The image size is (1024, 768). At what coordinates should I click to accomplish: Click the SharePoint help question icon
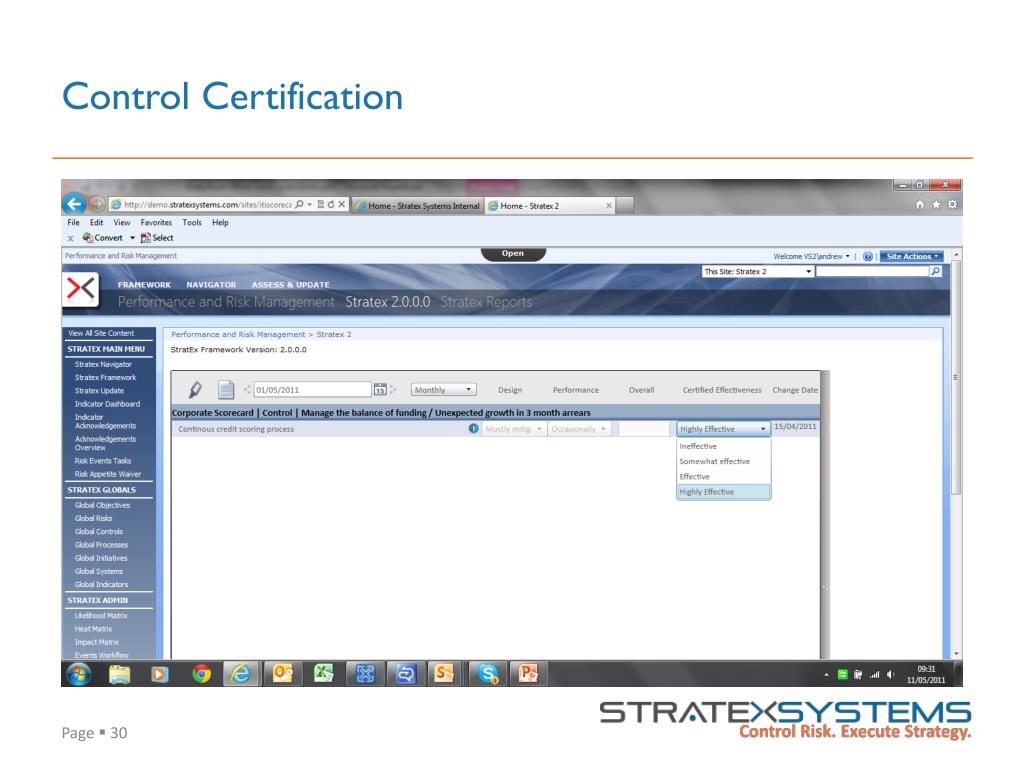pyautogui.click(x=867, y=257)
